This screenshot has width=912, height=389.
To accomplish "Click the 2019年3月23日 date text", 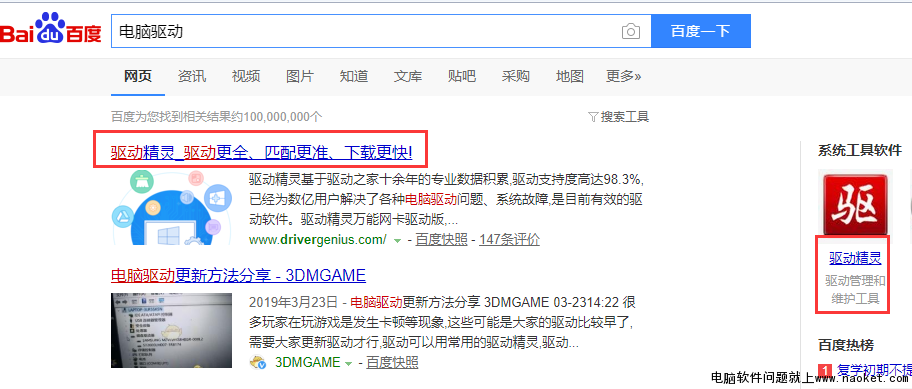I will coord(294,302).
